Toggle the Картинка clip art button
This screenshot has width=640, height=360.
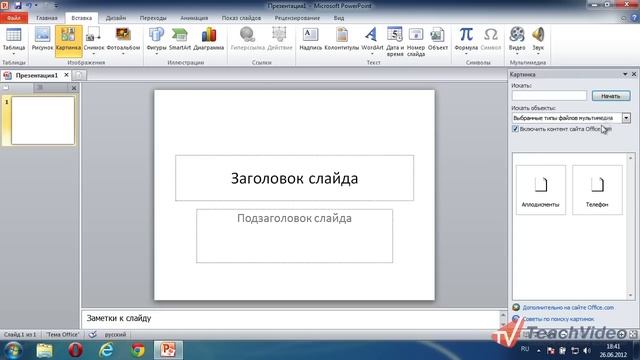click(69, 40)
